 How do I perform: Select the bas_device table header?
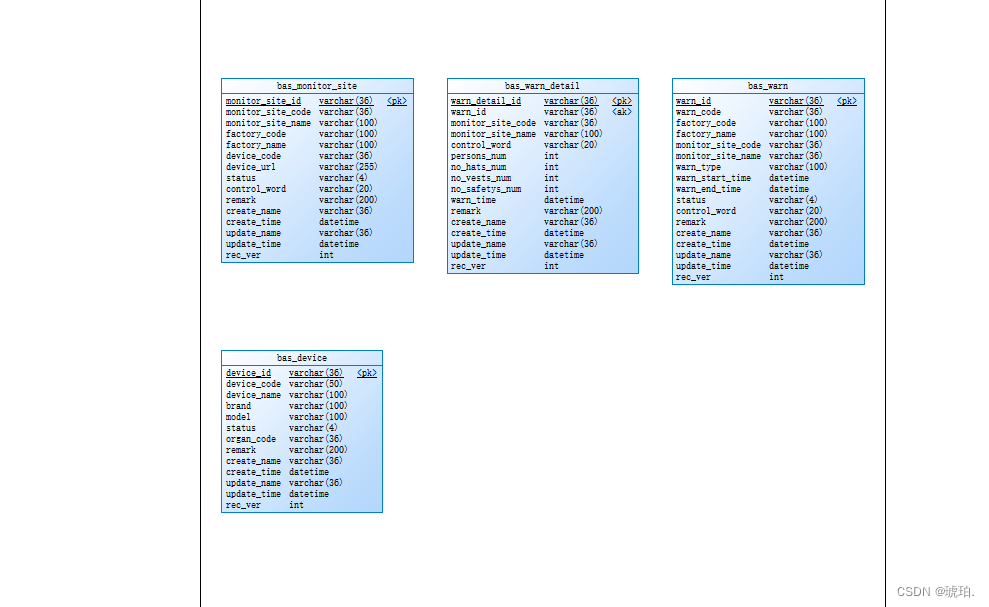coord(301,357)
